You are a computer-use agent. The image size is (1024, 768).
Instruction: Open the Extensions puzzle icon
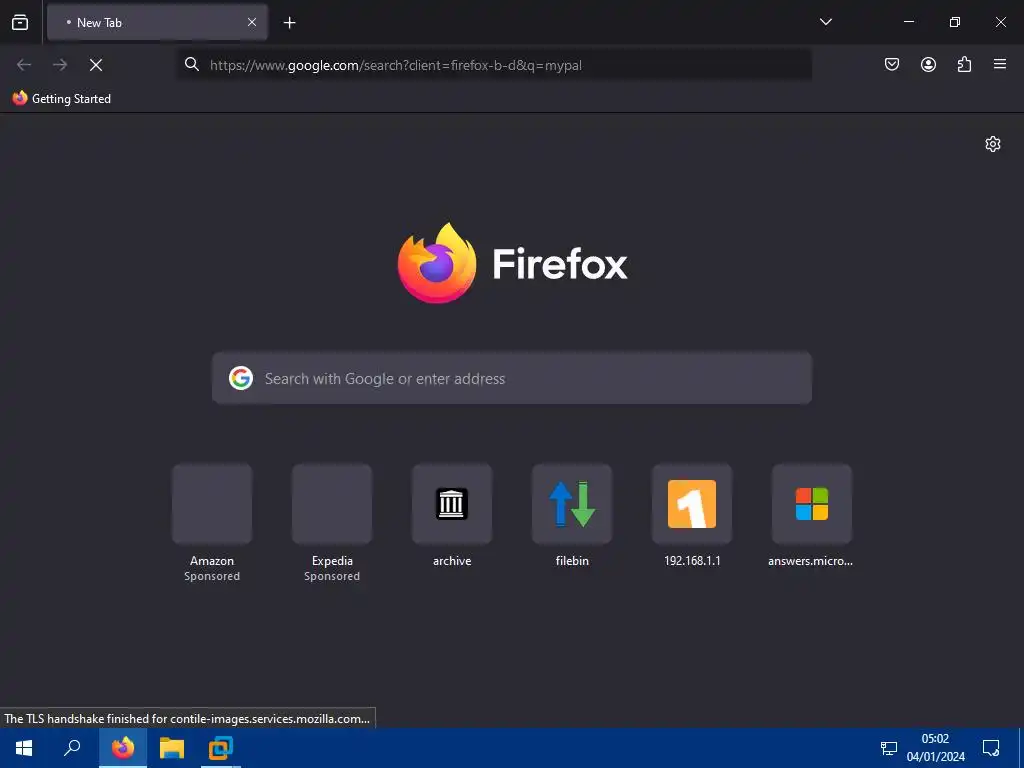[x=964, y=64]
